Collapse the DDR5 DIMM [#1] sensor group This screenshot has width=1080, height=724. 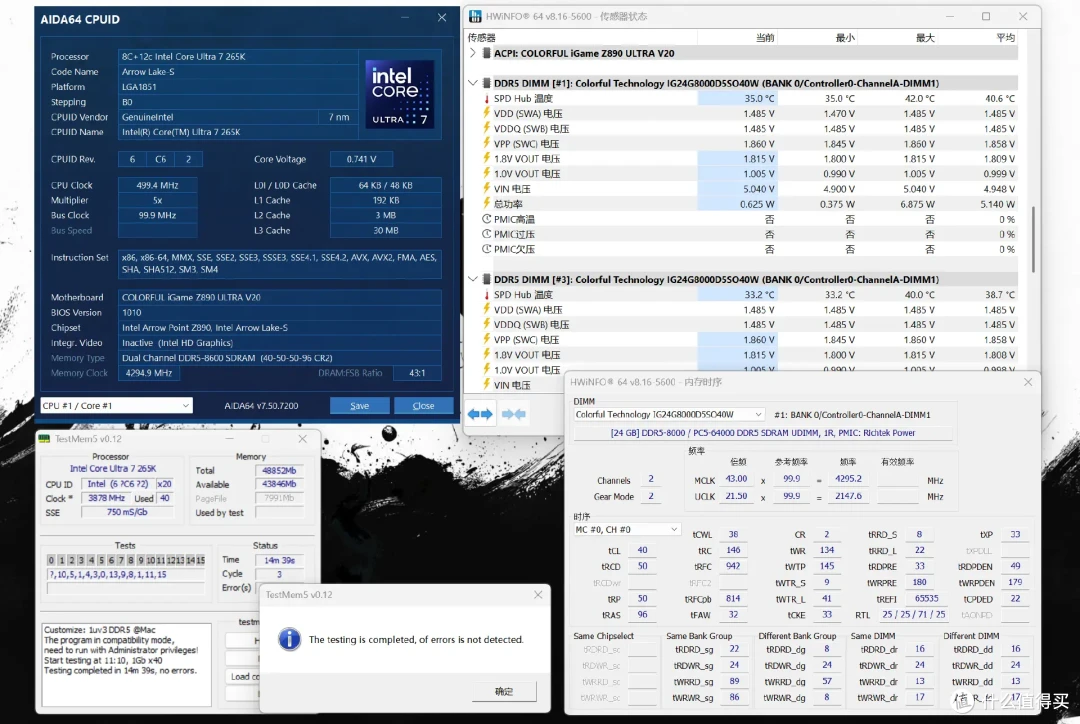click(473, 83)
